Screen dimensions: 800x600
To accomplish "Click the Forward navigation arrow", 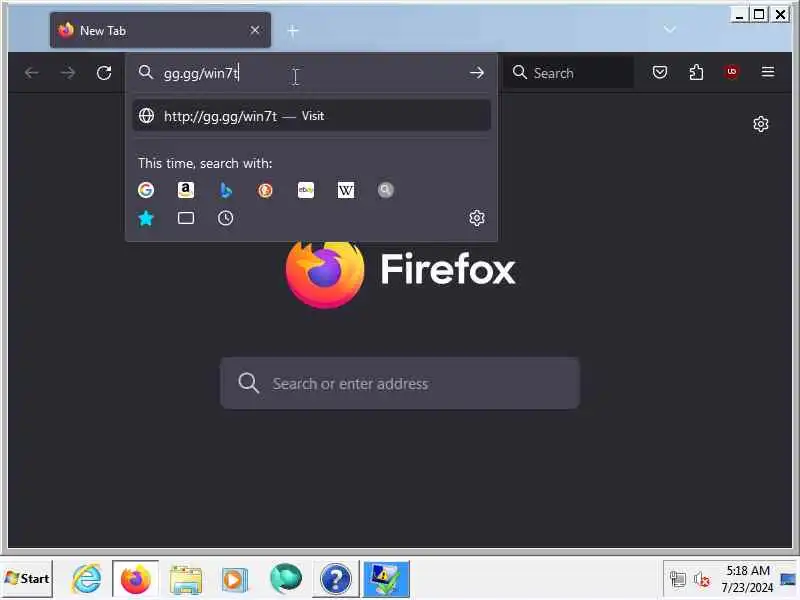I will point(68,73).
